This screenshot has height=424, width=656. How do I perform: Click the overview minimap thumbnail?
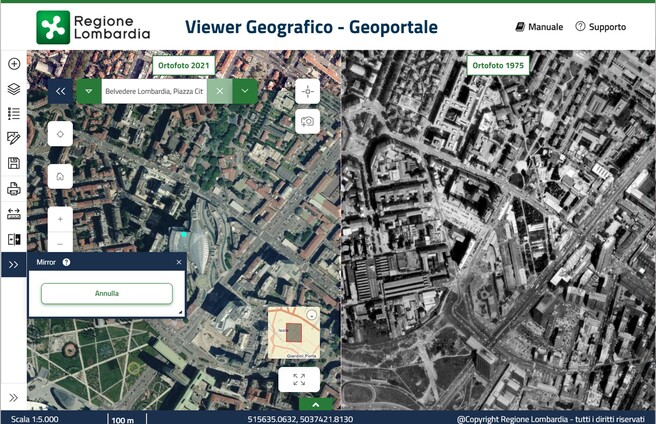(x=294, y=333)
